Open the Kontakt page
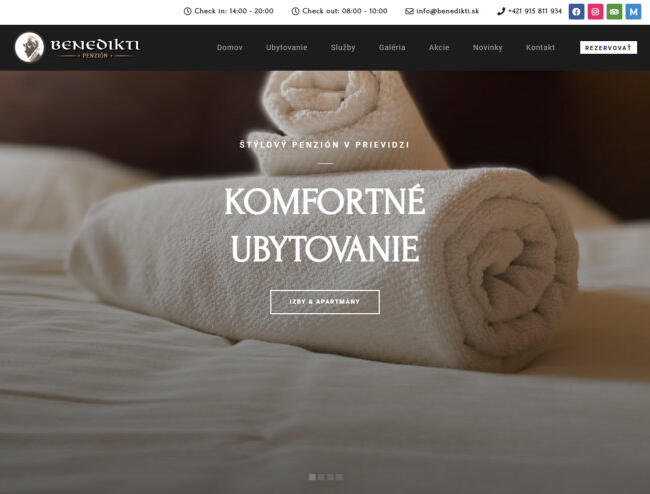The height and width of the screenshot is (494, 650). [x=540, y=47]
